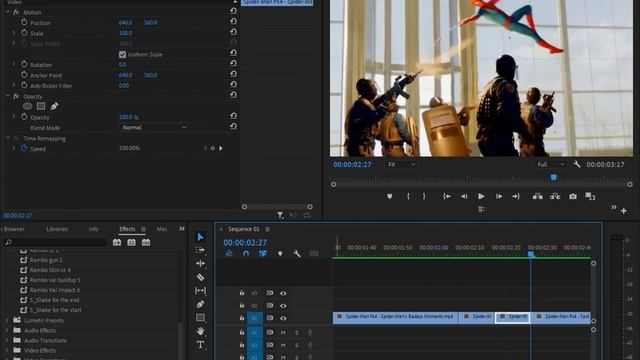640x360 pixels.
Task: Mute audio track A1
Action: click(x=283, y=333)
